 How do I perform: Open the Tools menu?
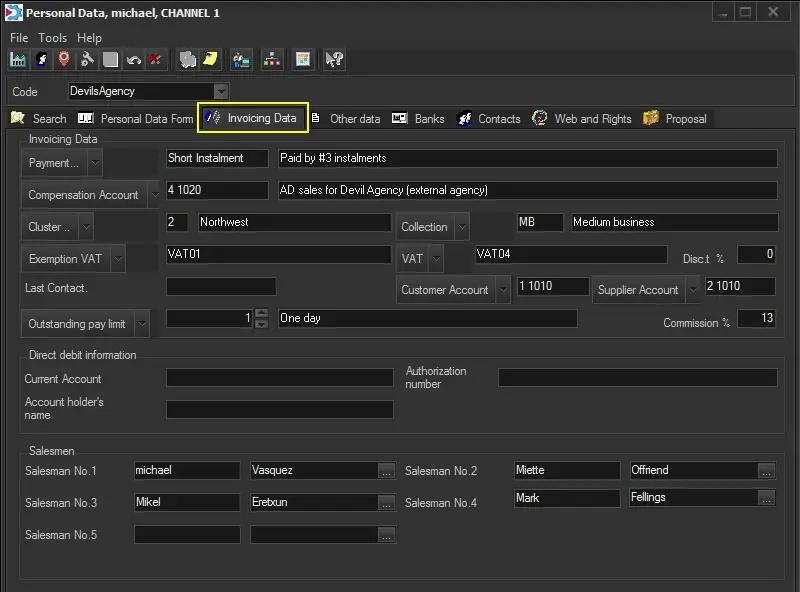click(52, 37)
